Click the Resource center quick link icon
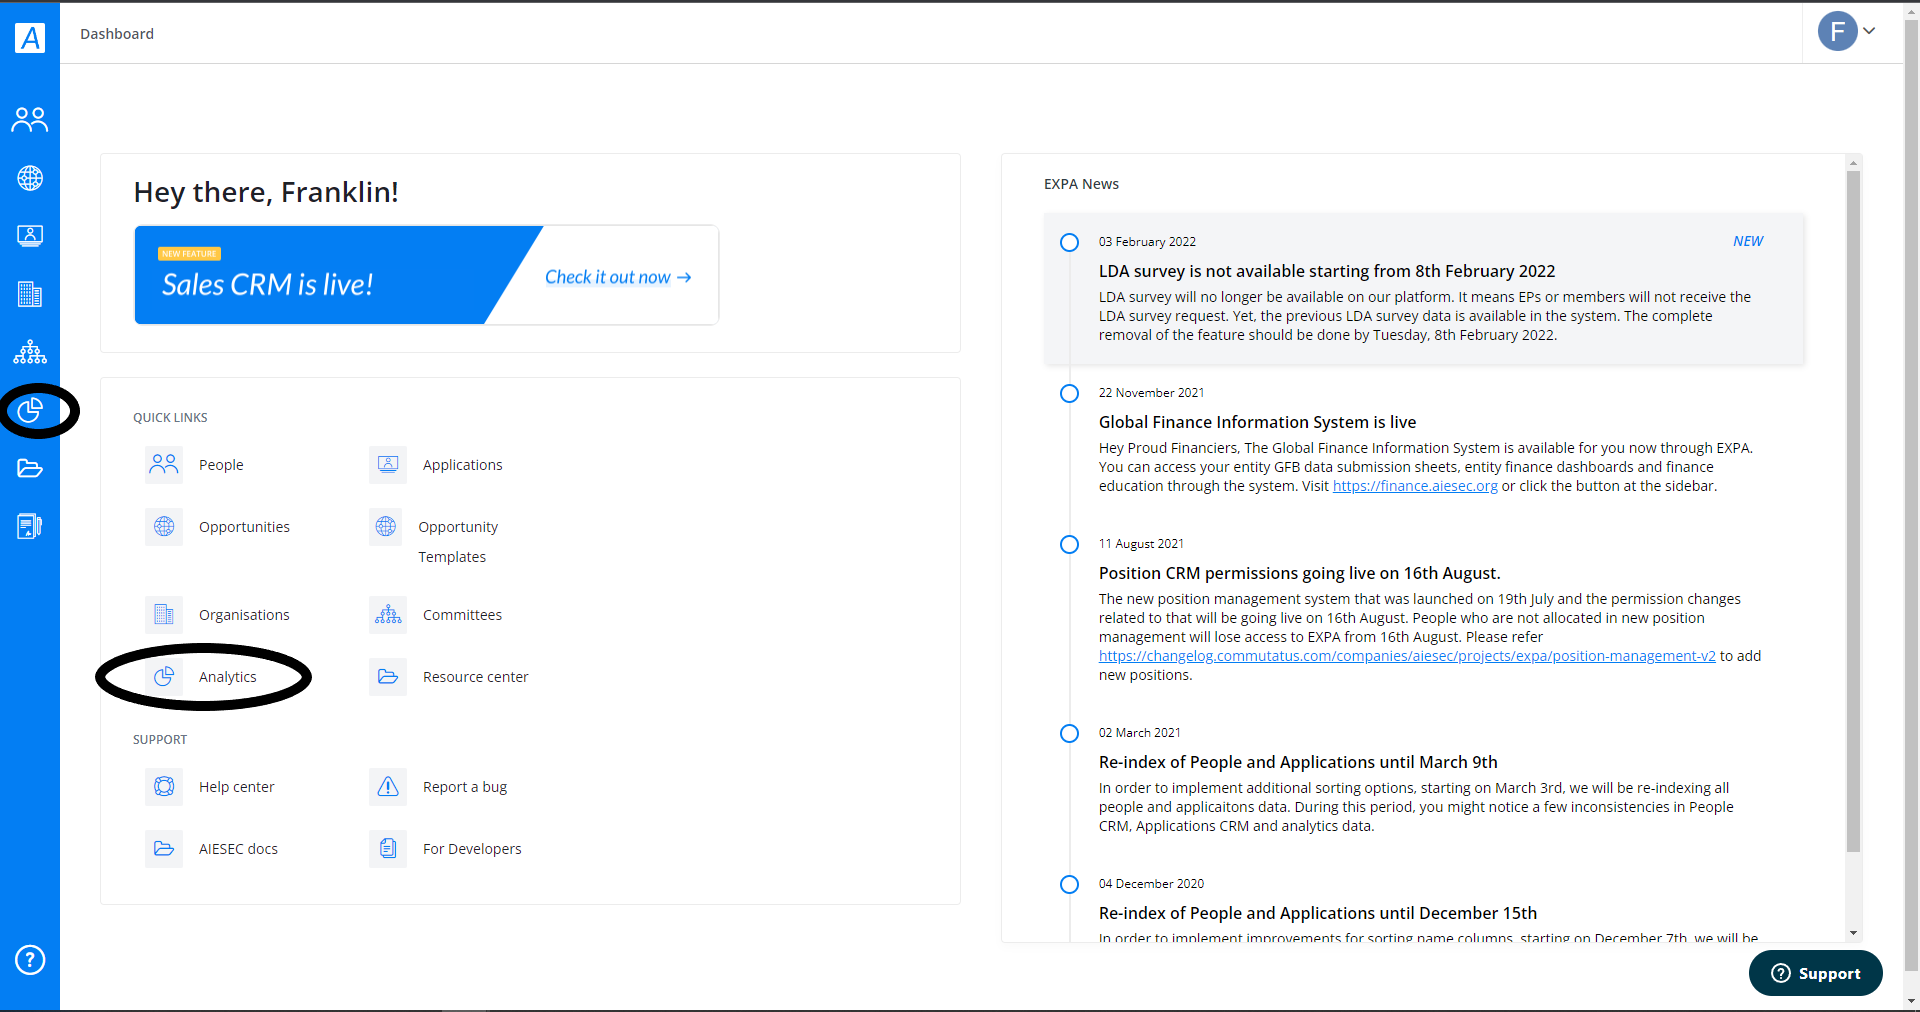Image resolution: width=1920 pixels, height=1012 pixels. point(388,677)
